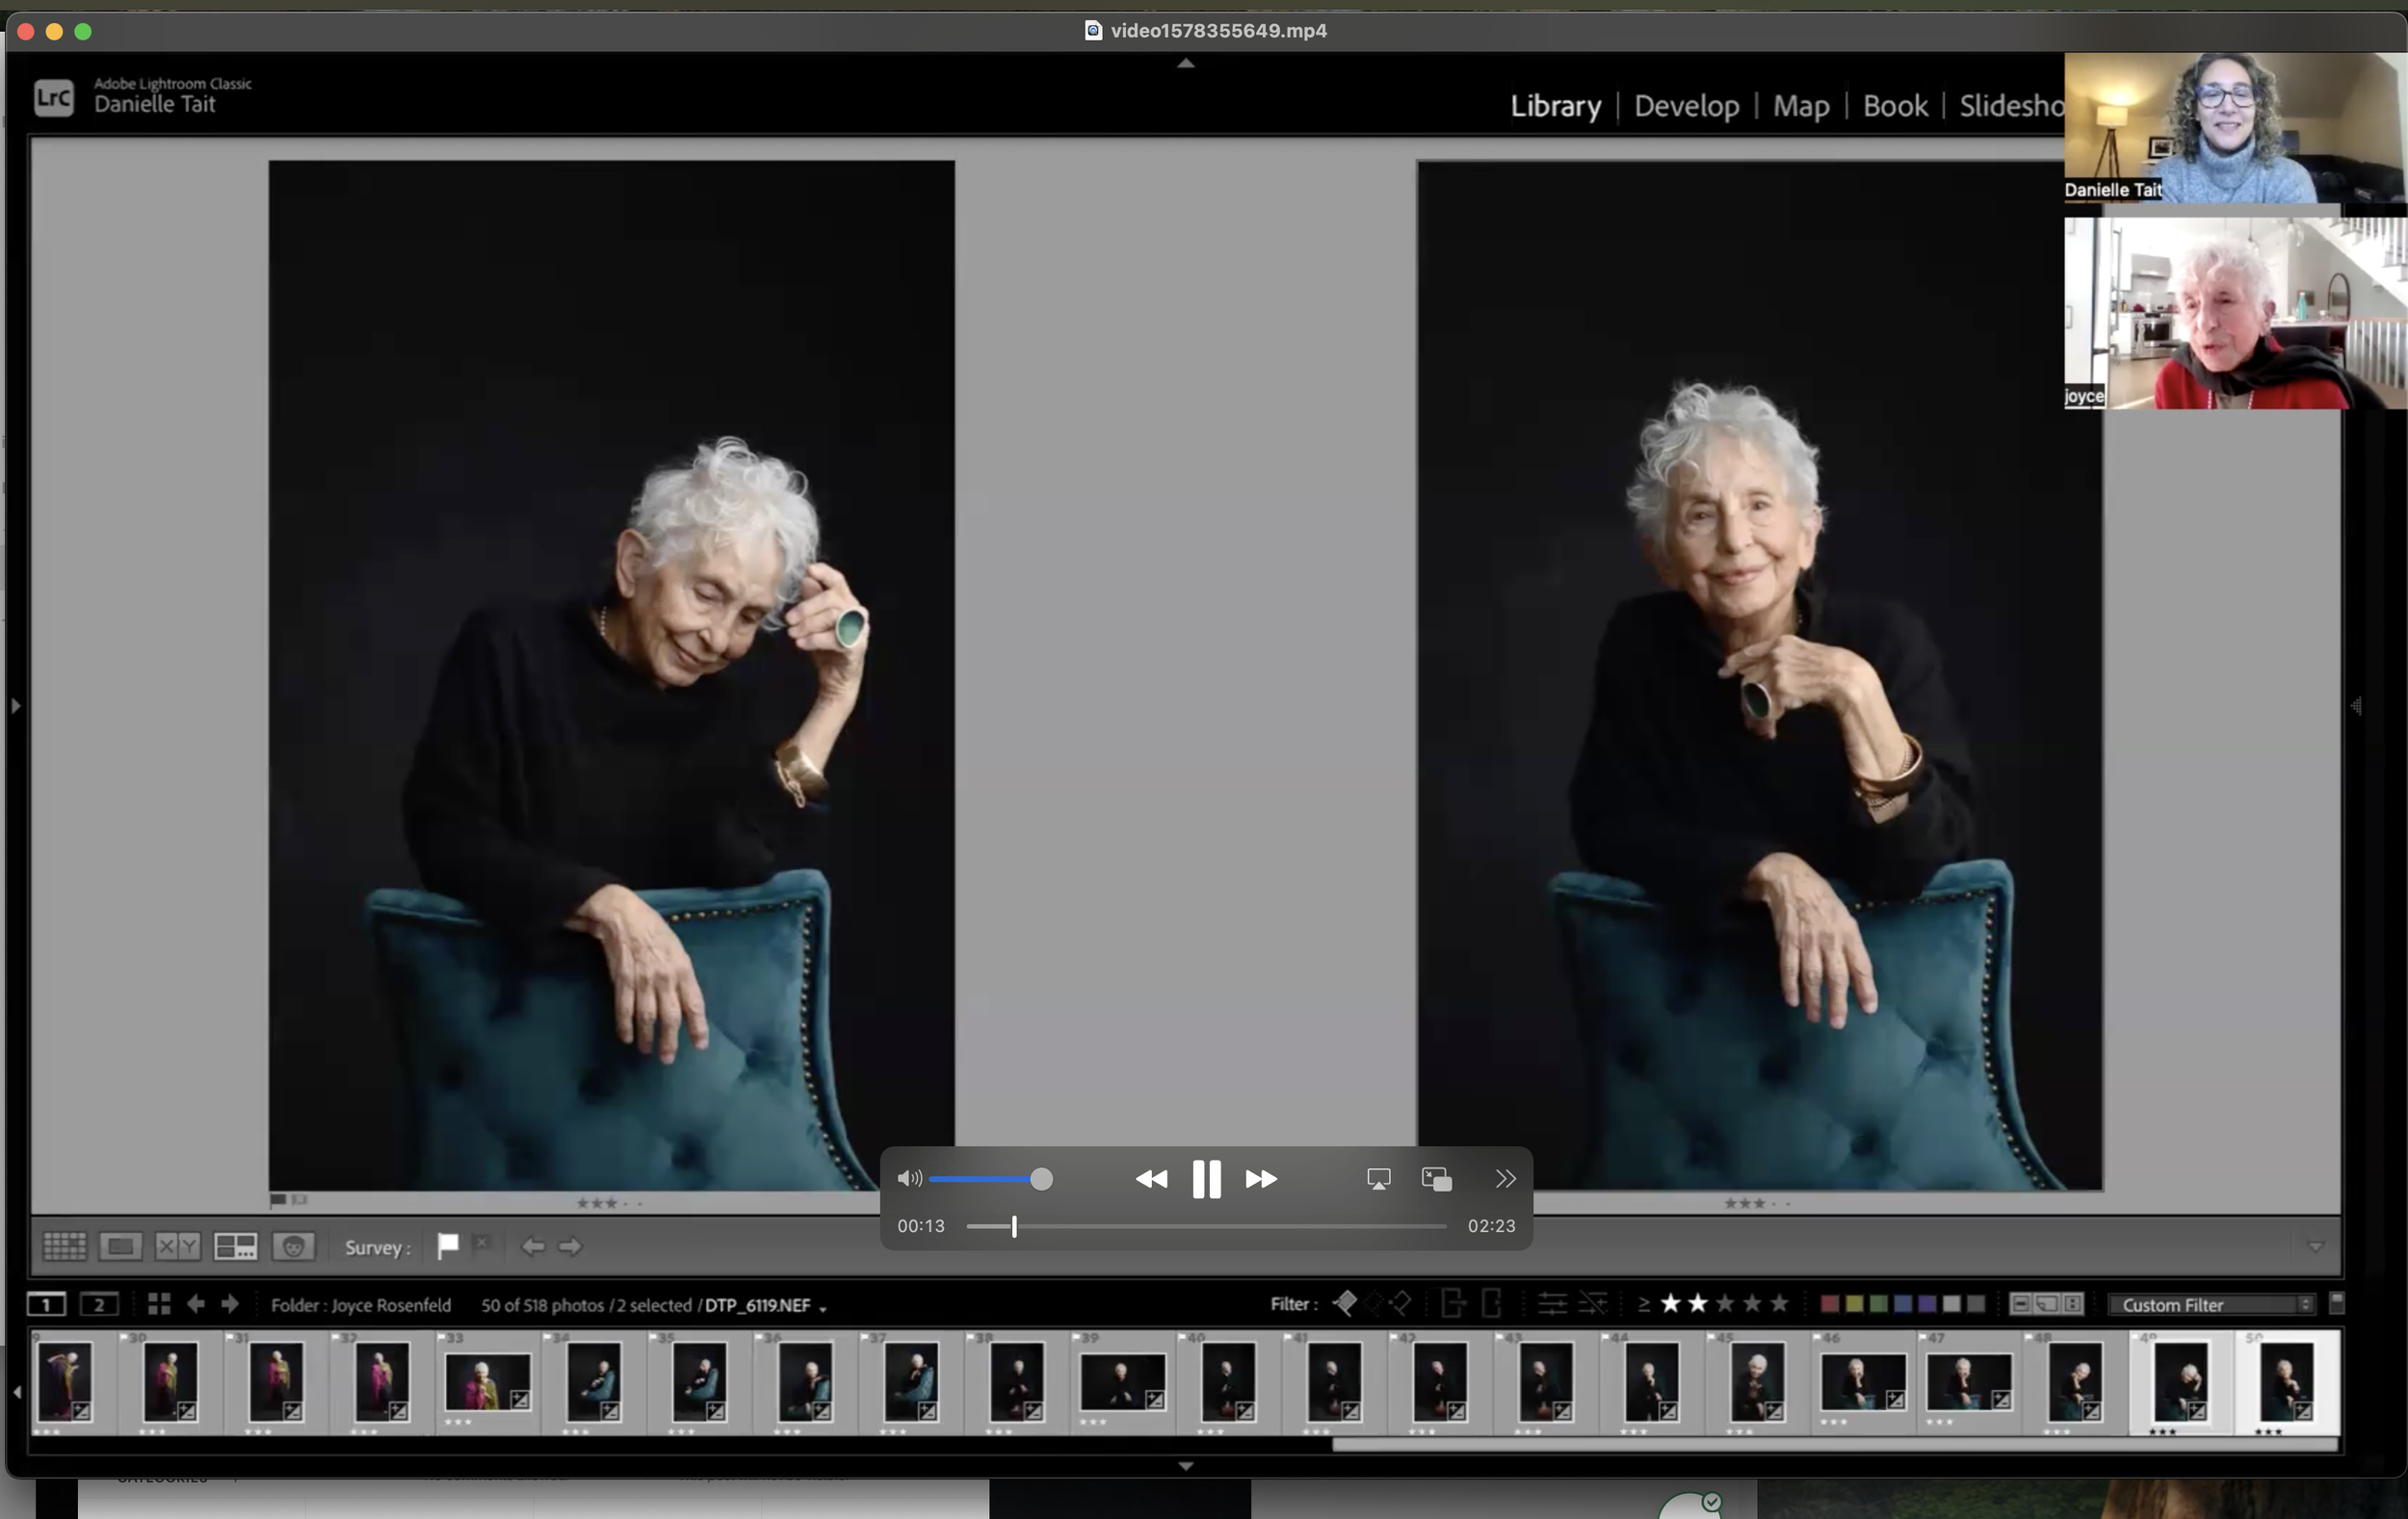Click filmstrip thumbnail number 33
The image size is (2408, 1519).
(487, 1382)
